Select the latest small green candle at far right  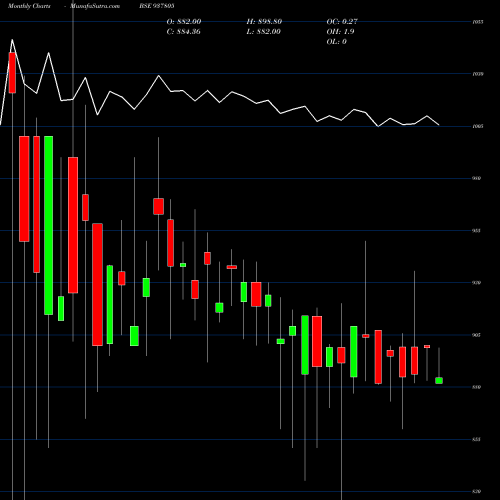439,381
